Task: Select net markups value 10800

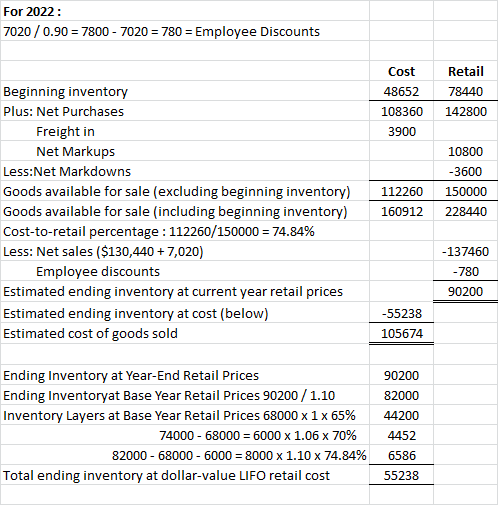Action: (x=465, y=152)
